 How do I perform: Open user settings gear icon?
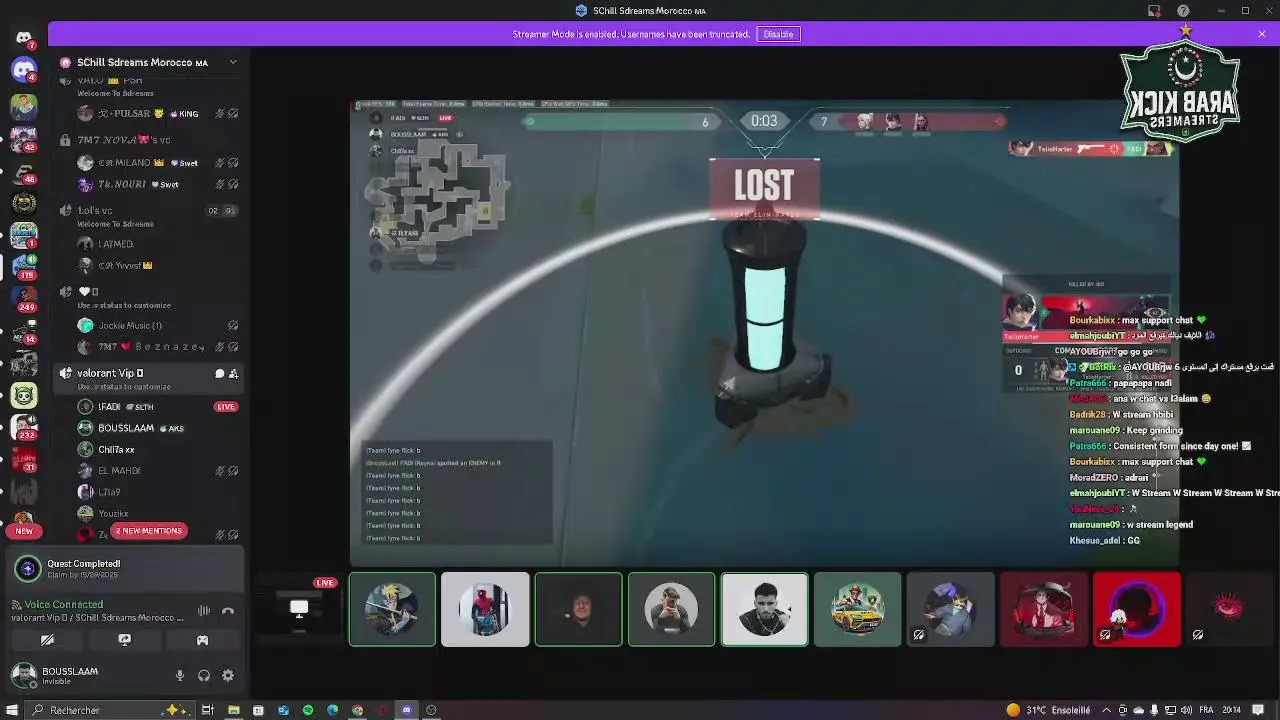point(228,676)
